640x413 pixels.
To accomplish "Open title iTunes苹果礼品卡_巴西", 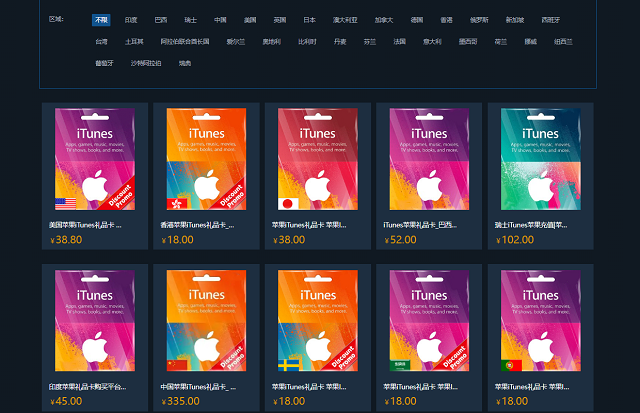I will tap(420, 225).
